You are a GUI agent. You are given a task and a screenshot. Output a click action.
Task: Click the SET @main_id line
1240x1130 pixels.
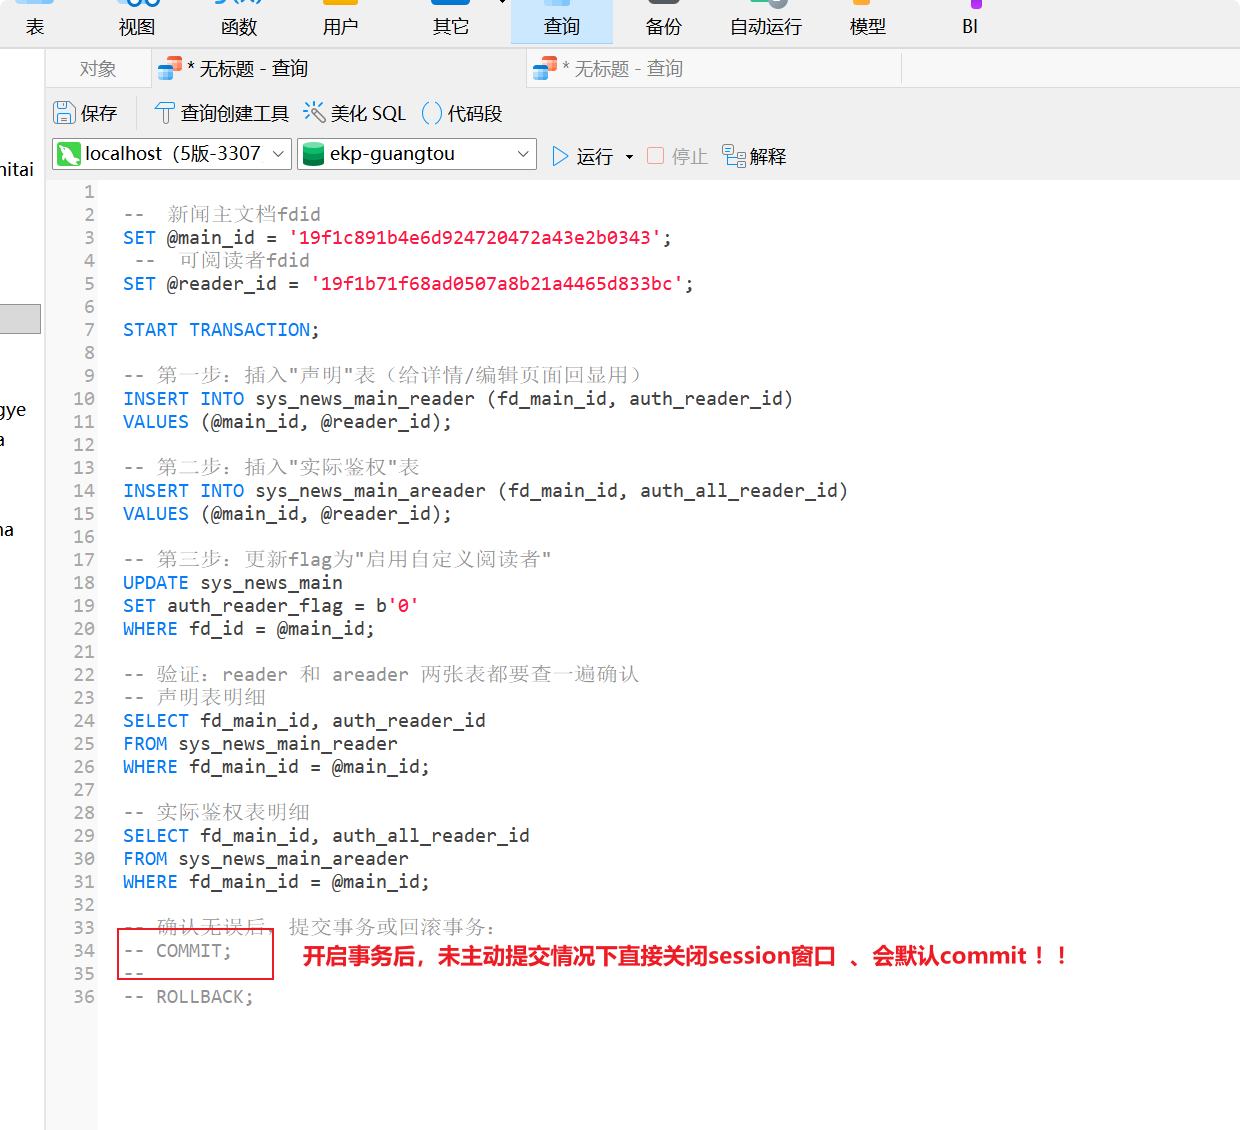[x=397, y=238]
